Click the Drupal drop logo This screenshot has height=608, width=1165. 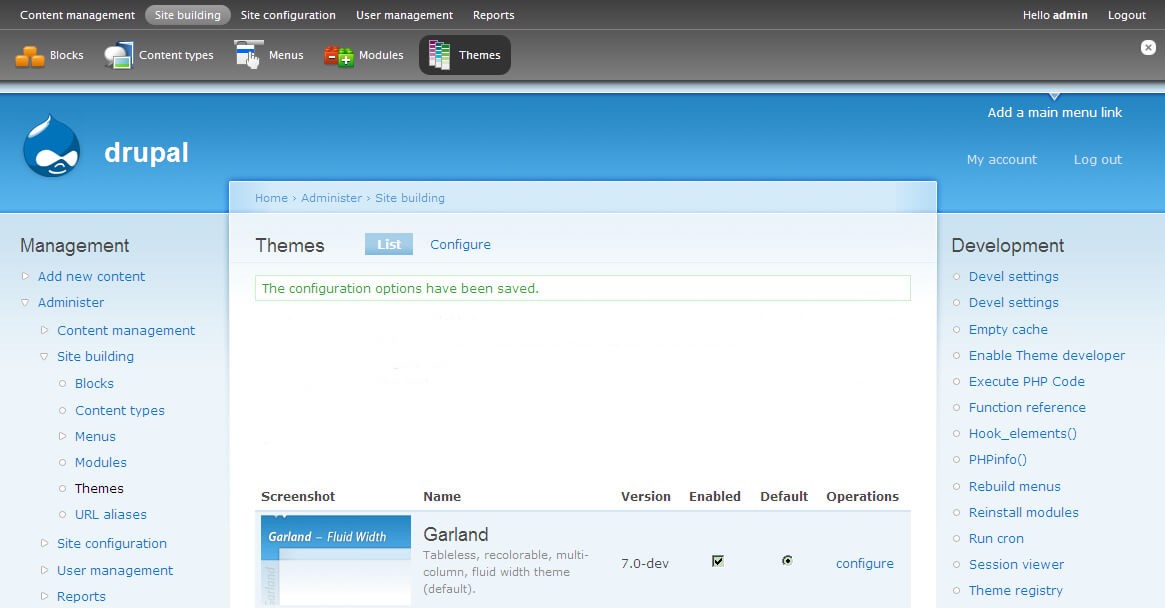tap(51, 146)
